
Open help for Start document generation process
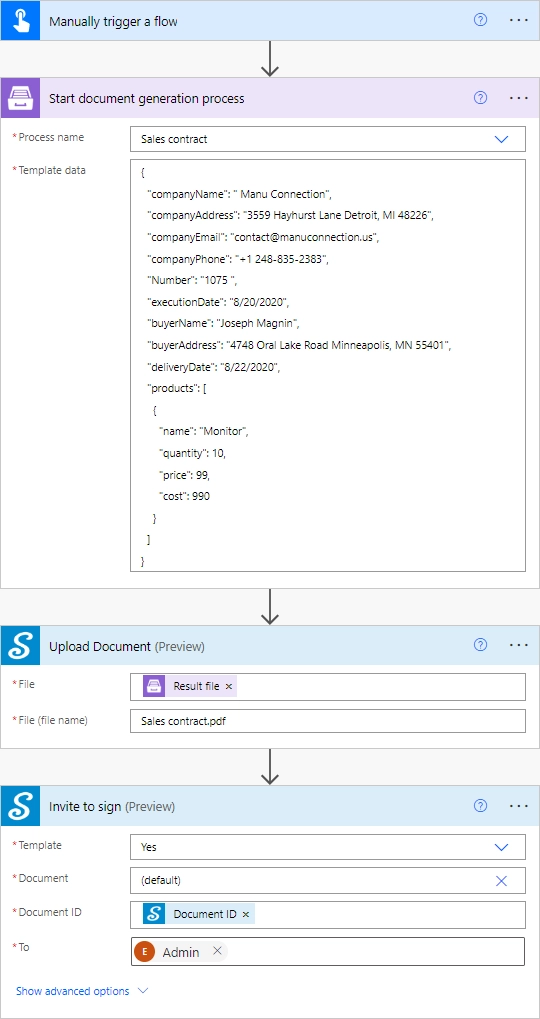480,97
